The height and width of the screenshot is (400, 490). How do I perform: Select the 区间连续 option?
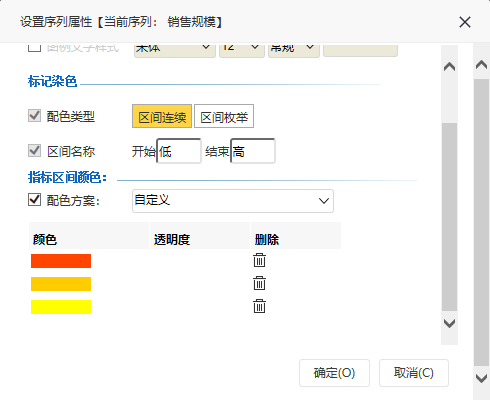tap(162, 116)
